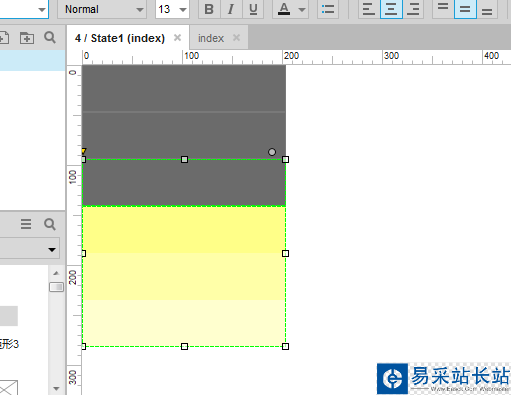The width and height of the screenshot is (511, 395).
Task: Click the add folder icon in pages panel
Action: click(x=27, y=38)
